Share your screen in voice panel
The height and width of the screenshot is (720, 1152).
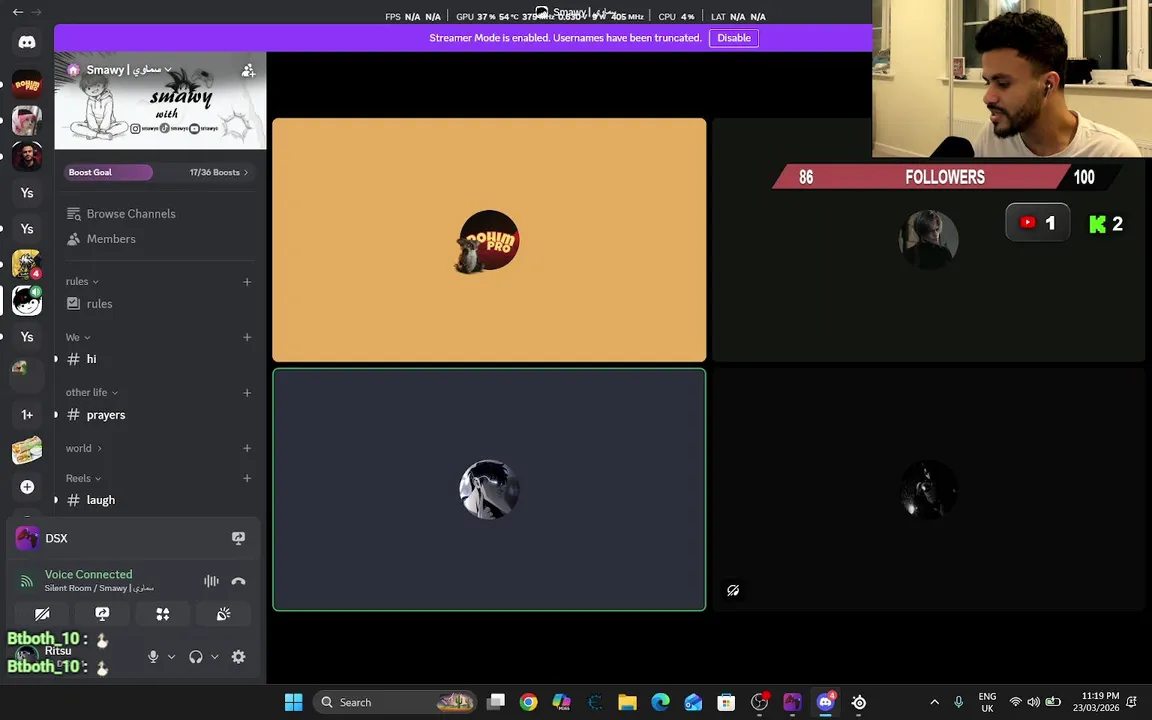click(x=102, y=613)
